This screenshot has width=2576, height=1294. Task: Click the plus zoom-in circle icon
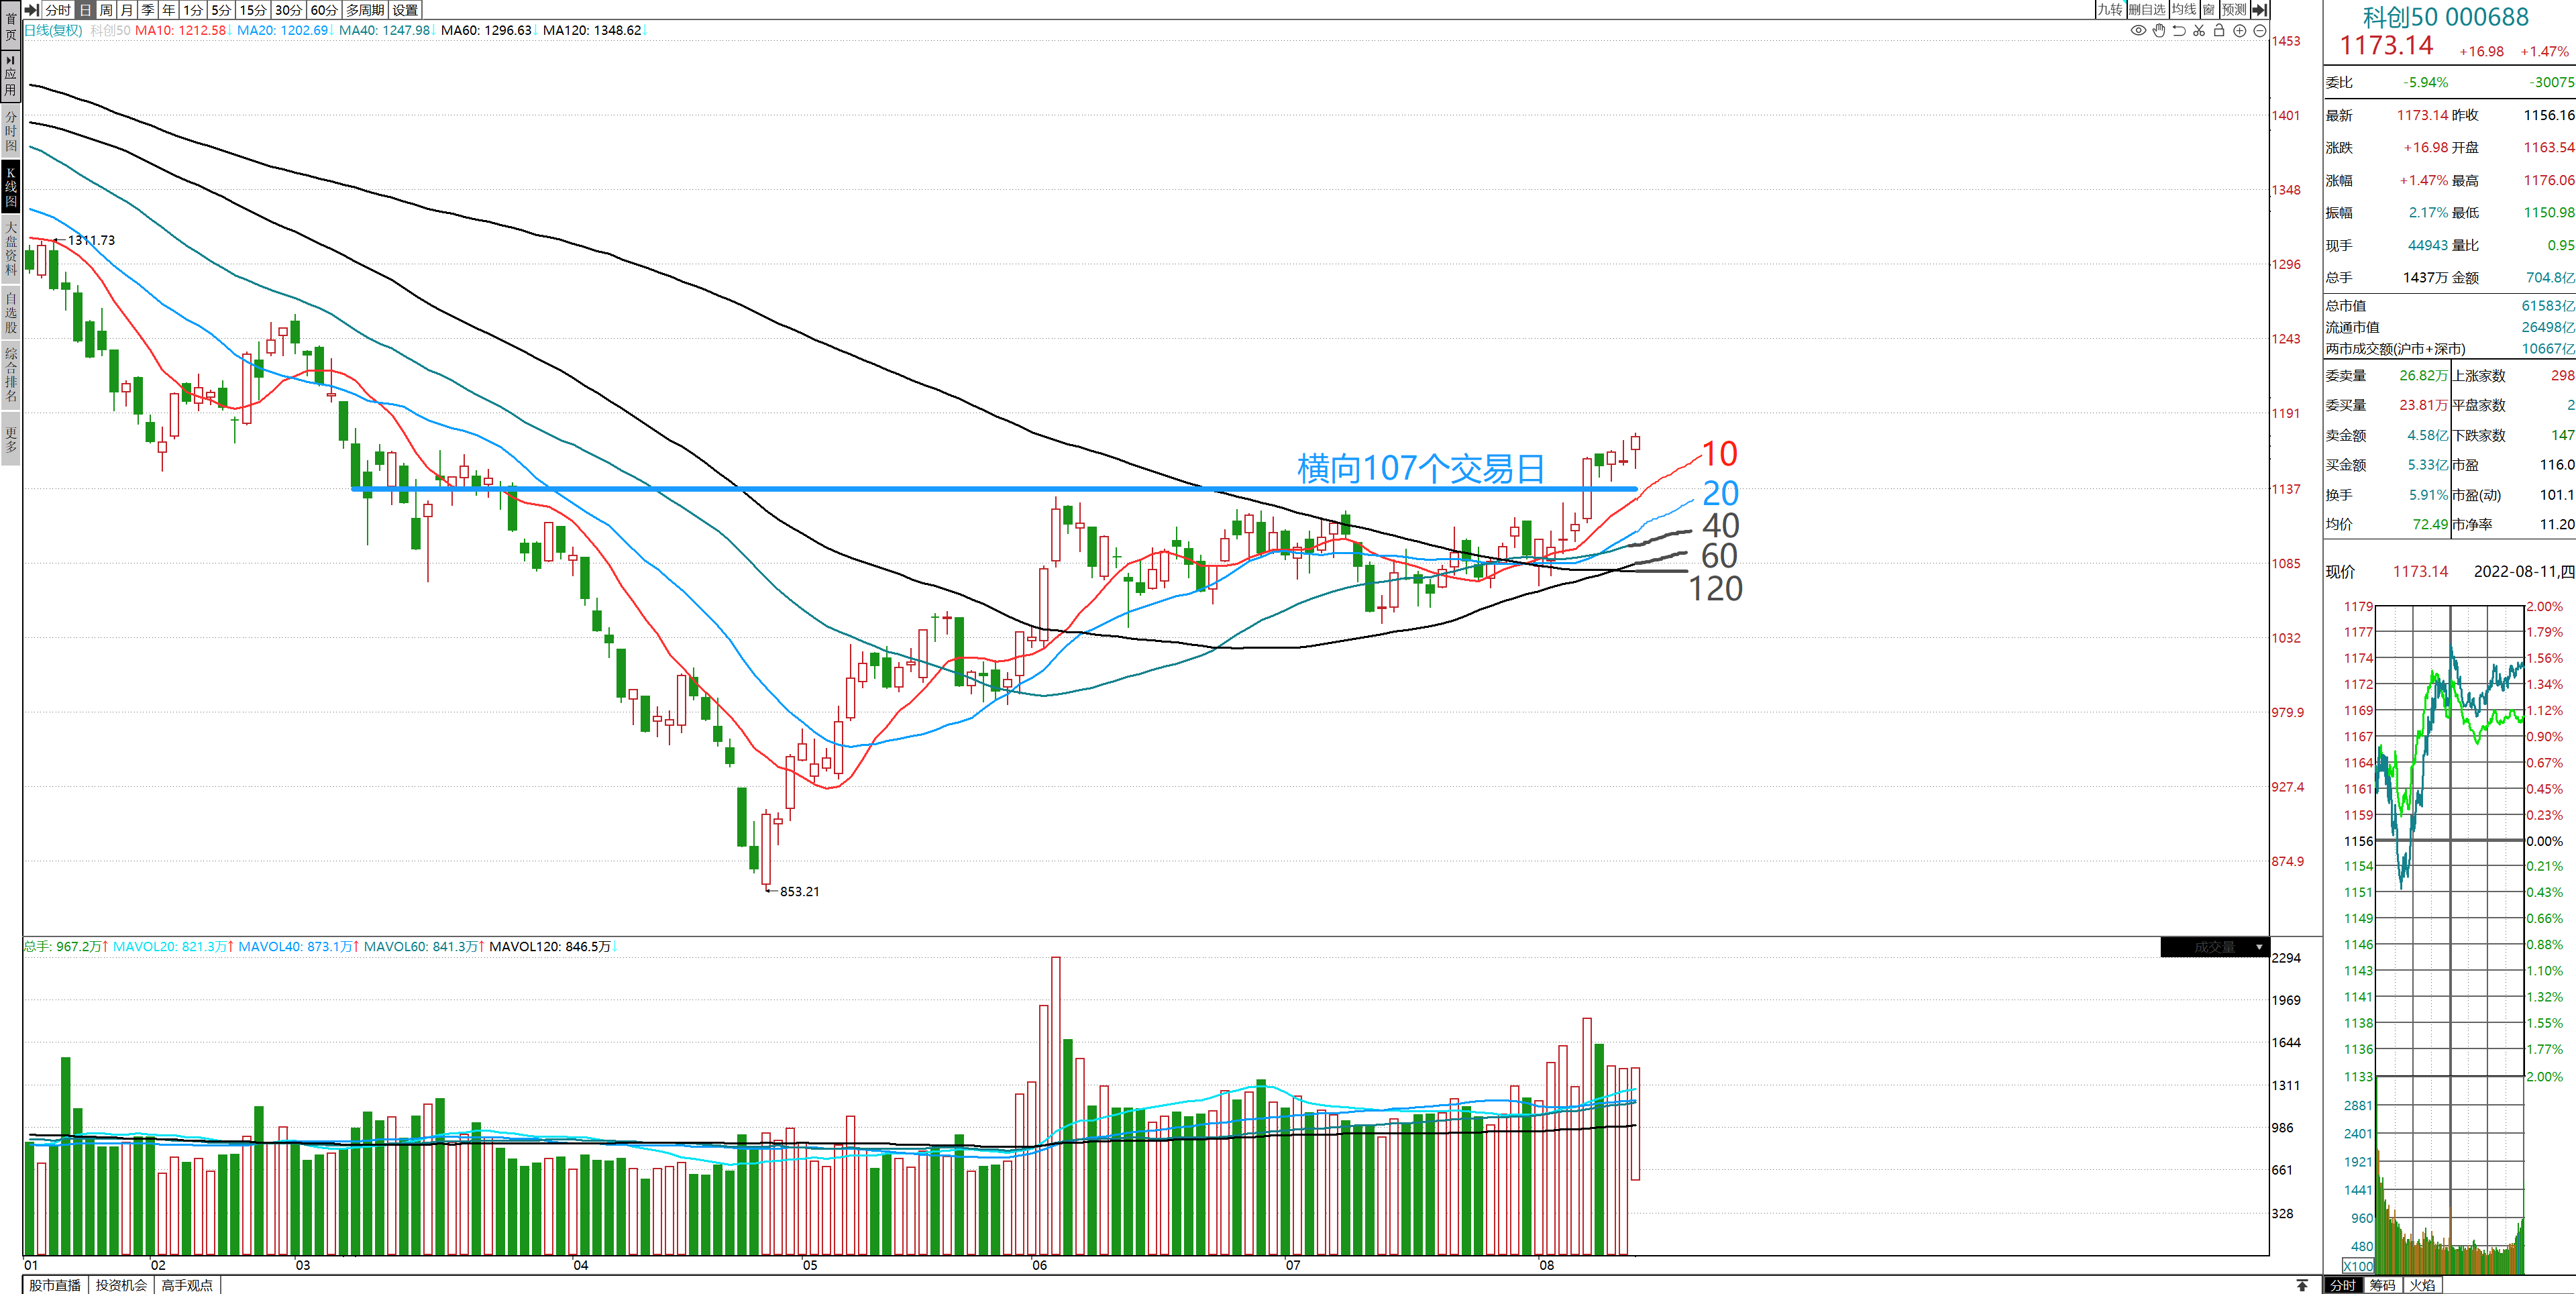pyautogui.click(x=2240, y=31)
